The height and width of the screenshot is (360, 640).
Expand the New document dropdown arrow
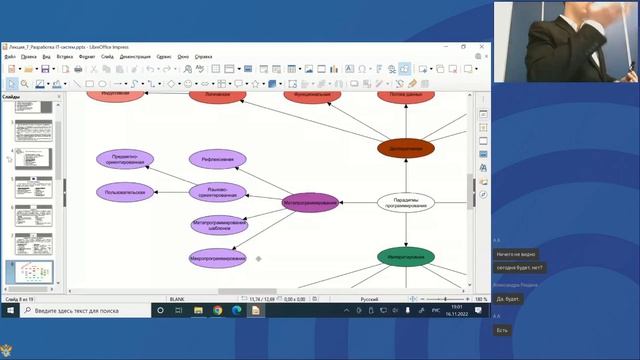(x=20, y=69)
